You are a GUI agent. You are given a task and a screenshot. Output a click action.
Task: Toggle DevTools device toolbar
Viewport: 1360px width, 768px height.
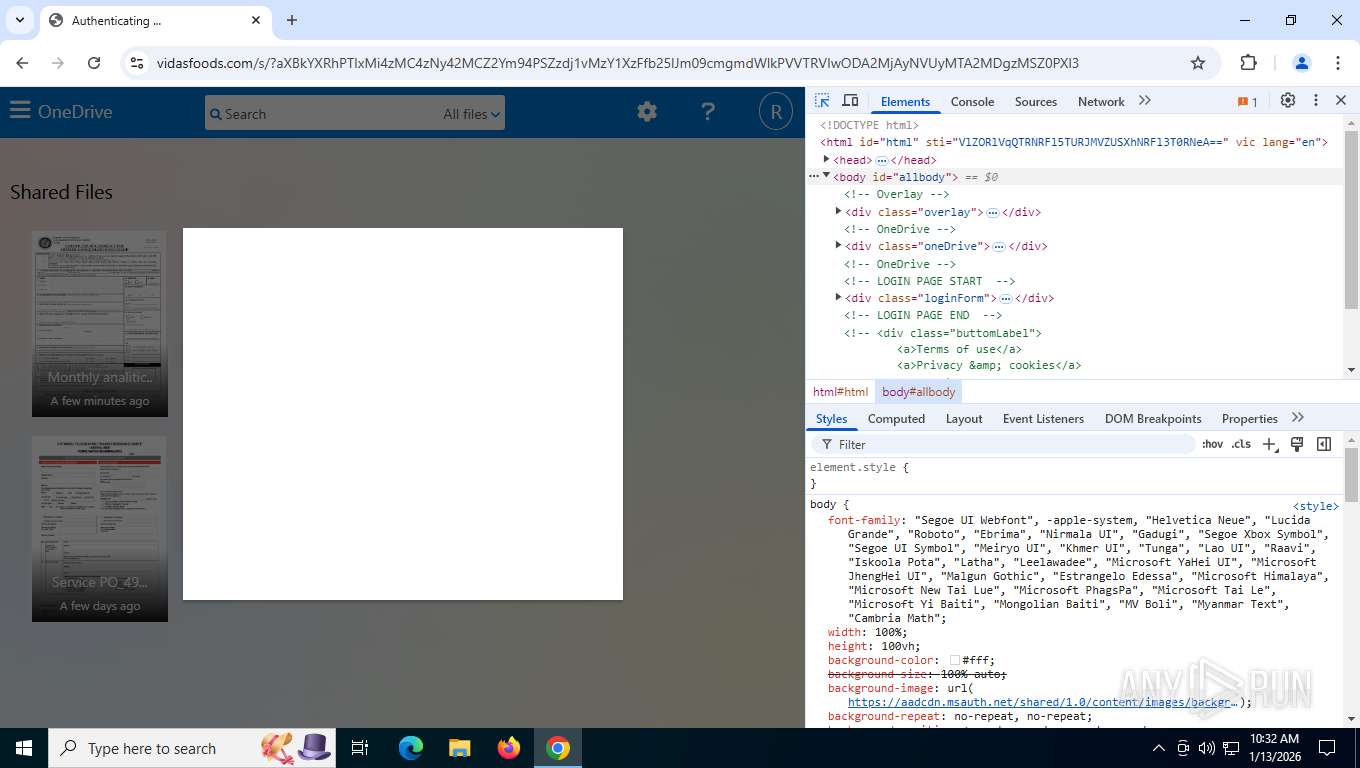pyautogui.click(x=850, y=101)
